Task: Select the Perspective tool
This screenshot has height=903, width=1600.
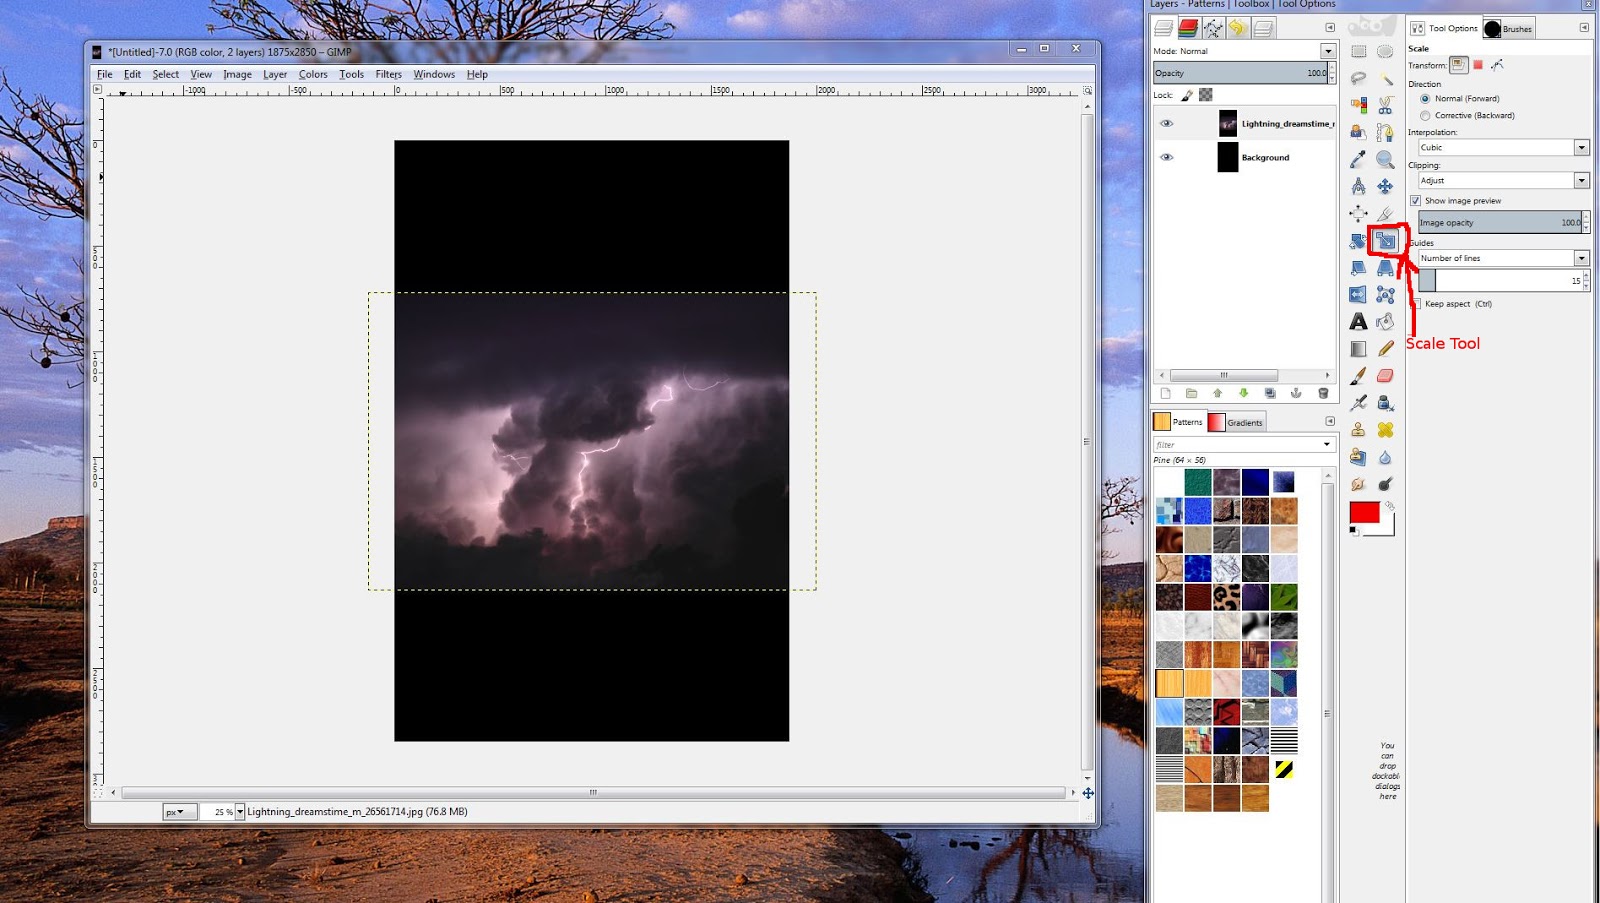Action: 1385,268
